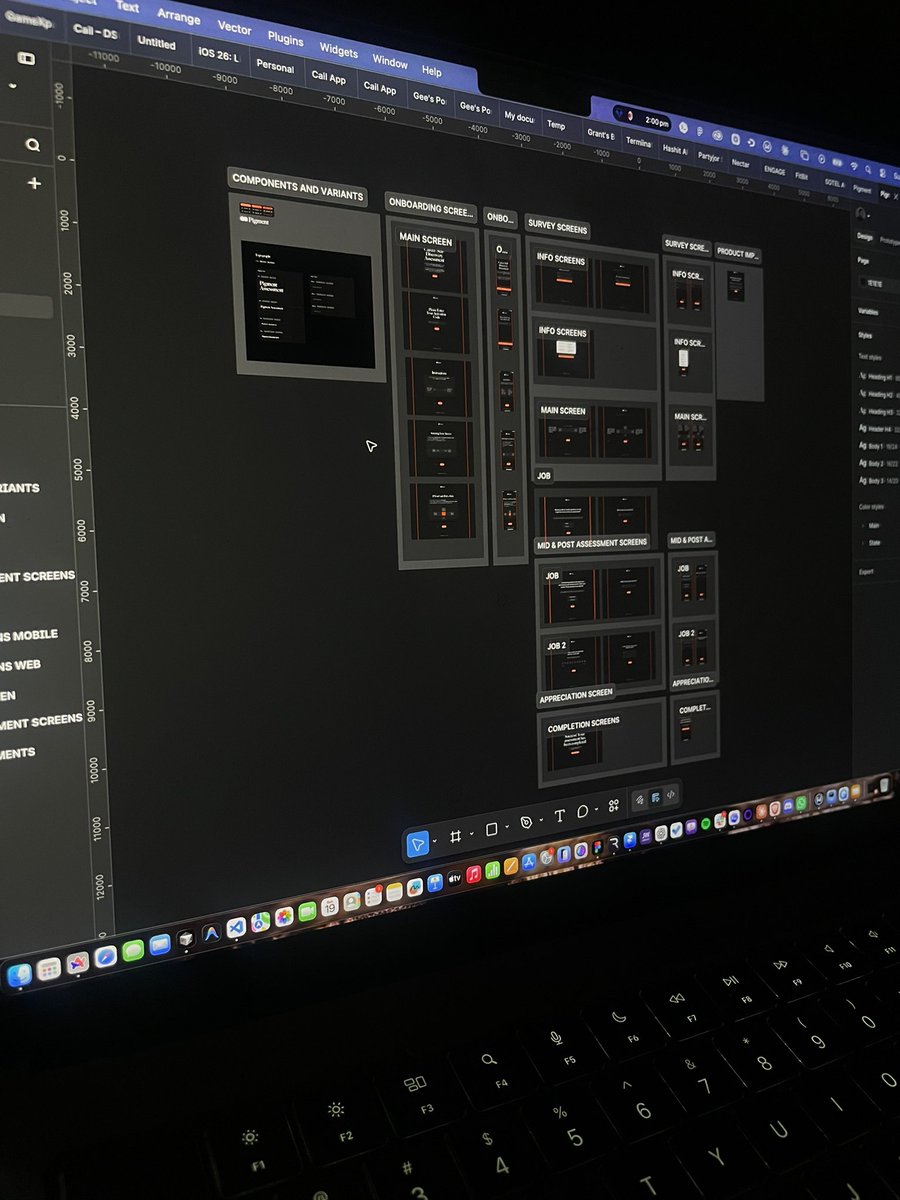Select SURVEY SCREENS section label on canvas
This screenshot has width=900, height=1200.
[558, 228]
